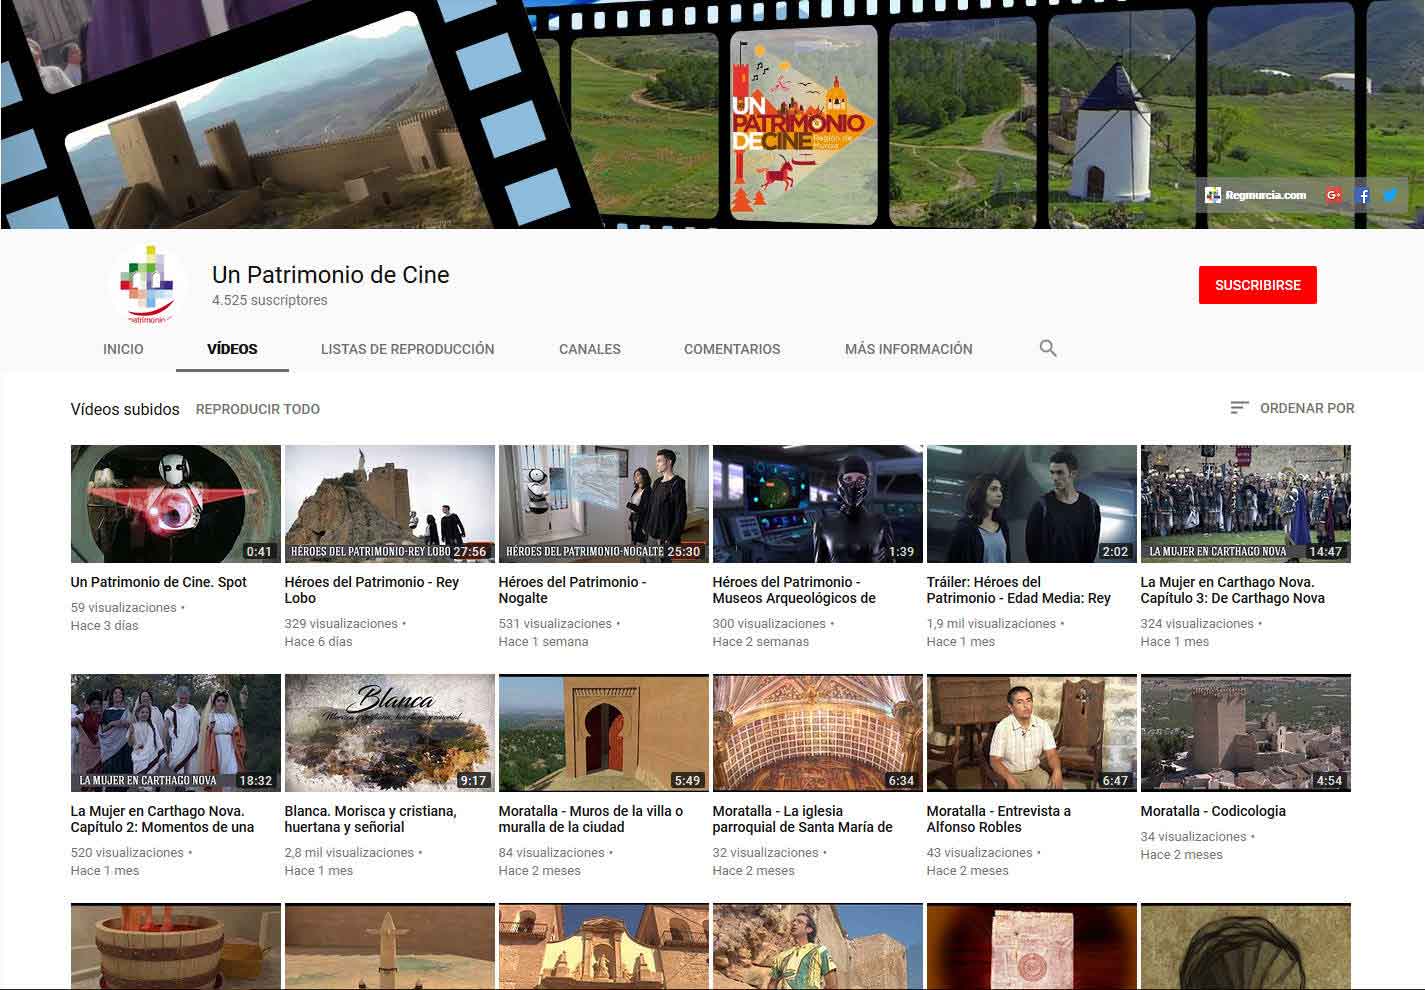
Task: Open the Tráiler Edad Media video thumbnail
Action: click(x=1032, y=504)
